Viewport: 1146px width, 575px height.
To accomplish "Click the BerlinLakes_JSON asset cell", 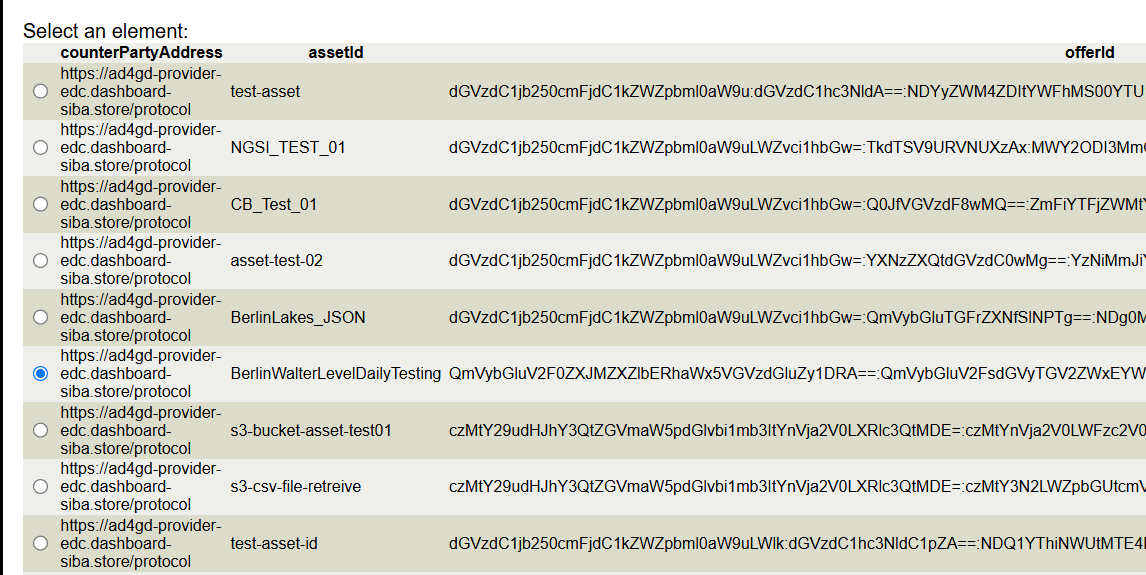I will click(297, 317).
